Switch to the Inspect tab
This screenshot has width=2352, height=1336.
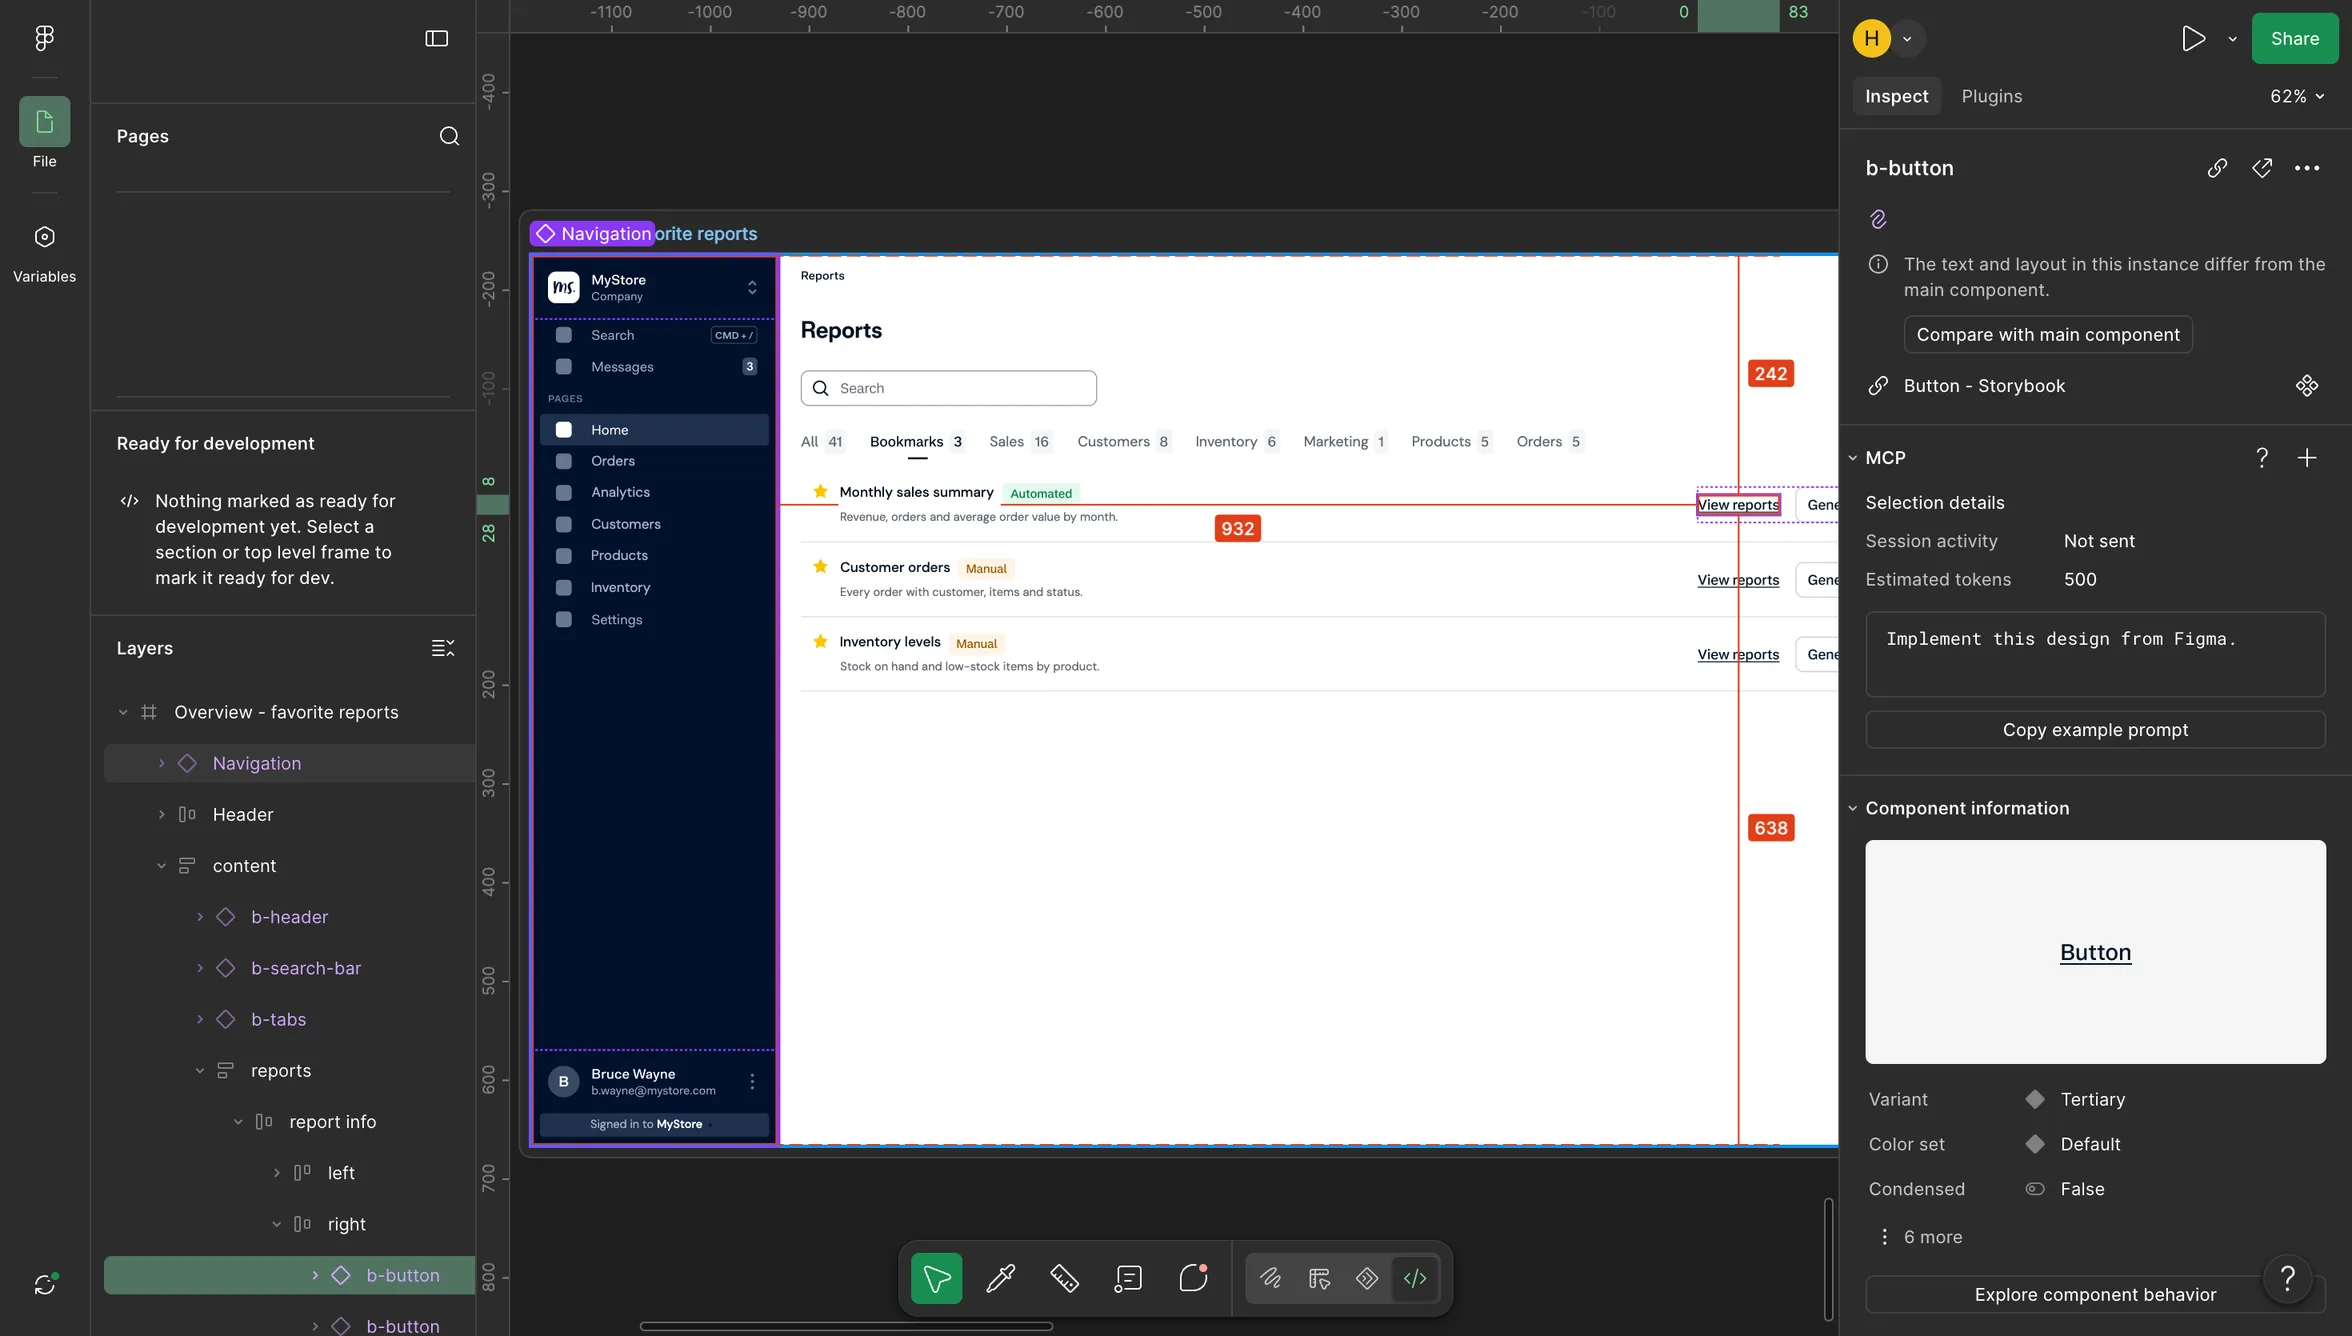point(1896,96)
